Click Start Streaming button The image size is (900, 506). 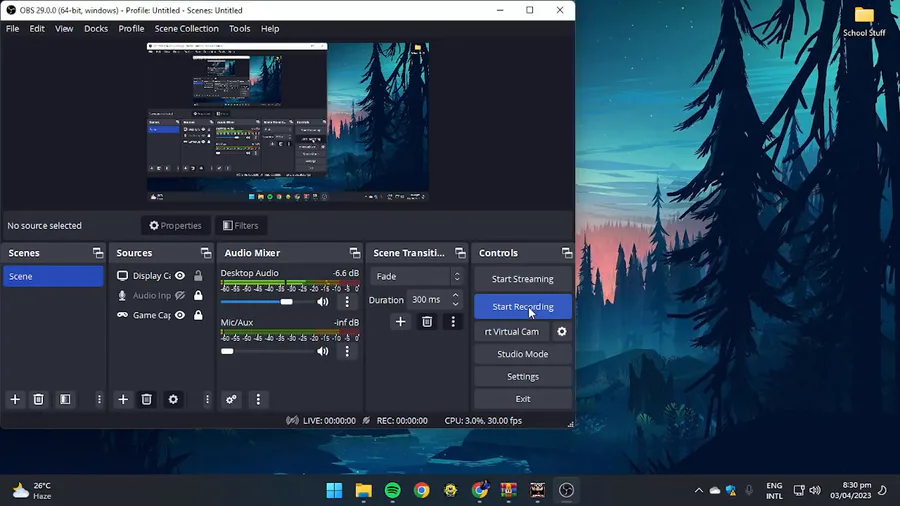[523, 279]
